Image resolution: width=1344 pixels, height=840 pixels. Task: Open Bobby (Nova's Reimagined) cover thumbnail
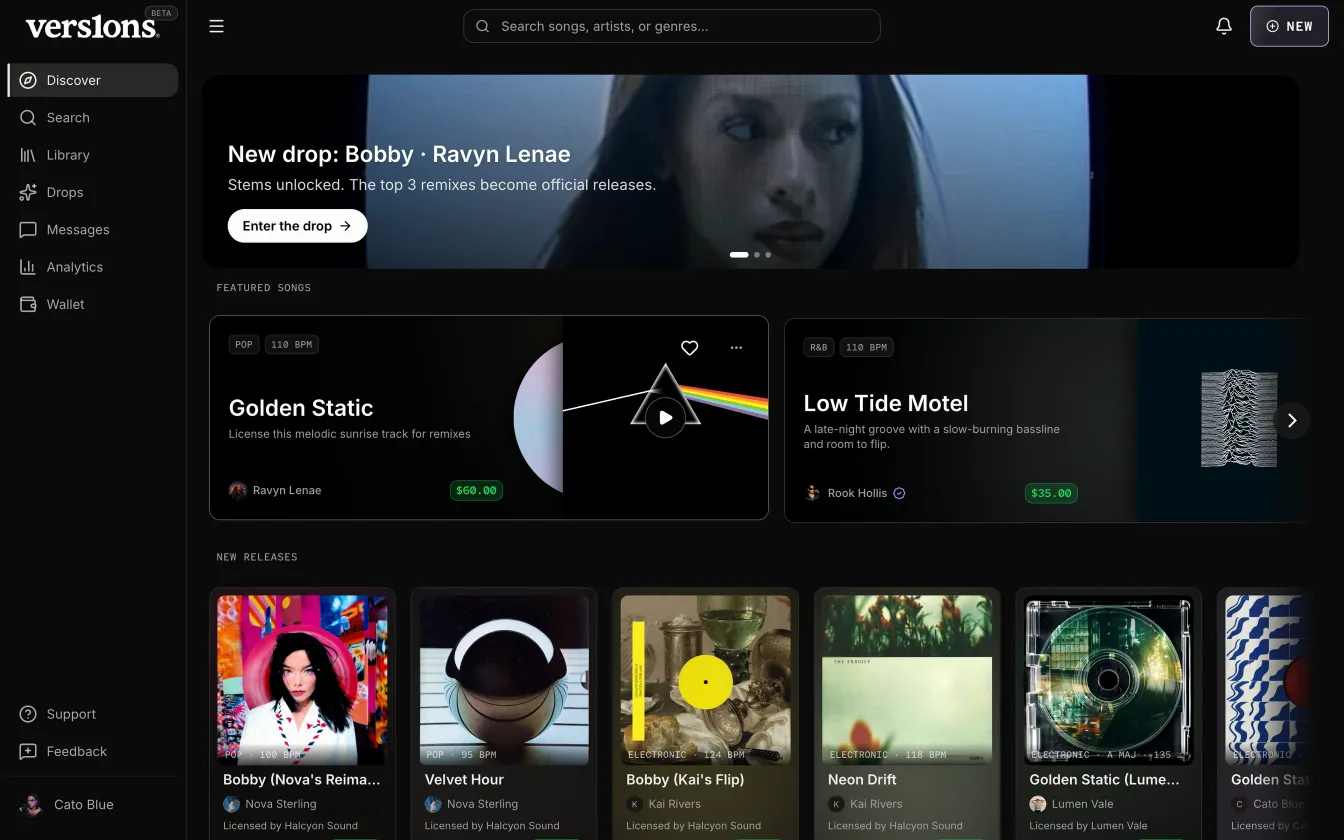(302, 680)
